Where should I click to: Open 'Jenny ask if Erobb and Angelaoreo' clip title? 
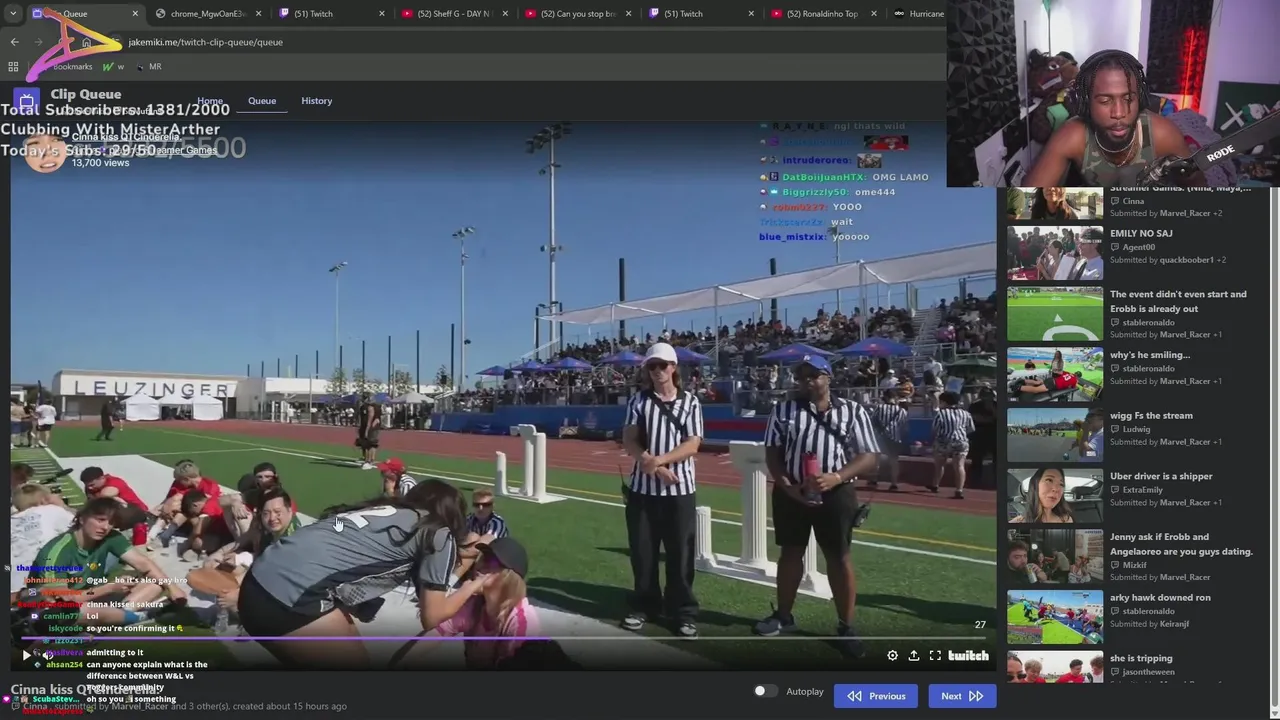[x=1181, y=544]
